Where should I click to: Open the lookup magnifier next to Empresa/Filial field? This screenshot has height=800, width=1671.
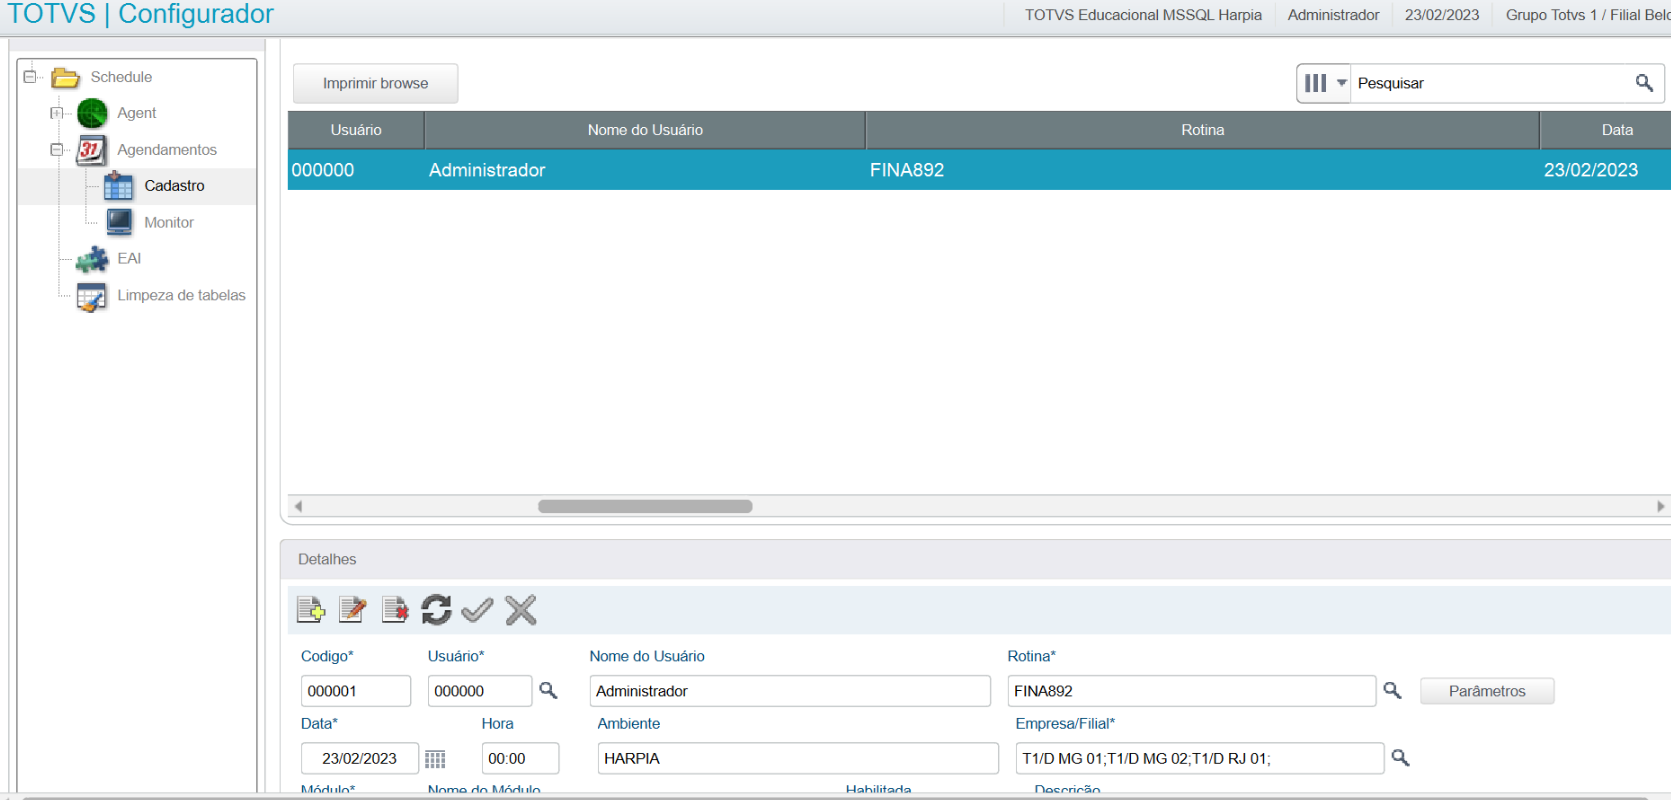coord(1400,758)
